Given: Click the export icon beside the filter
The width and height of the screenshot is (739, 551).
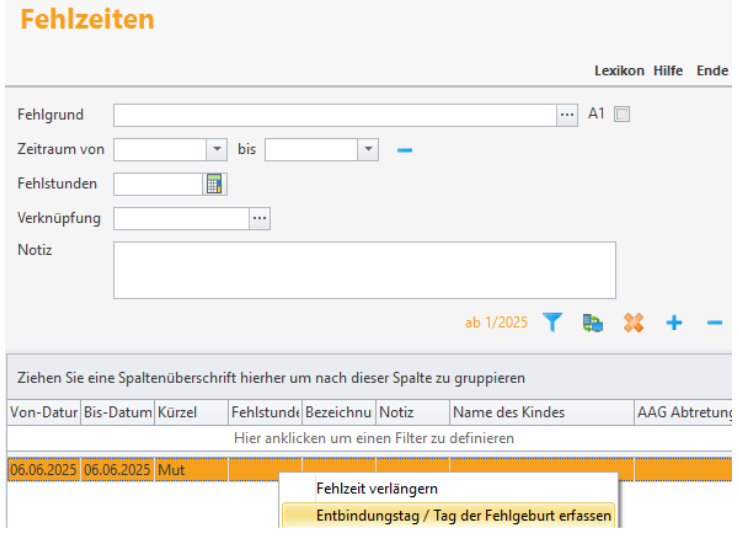Looking at the screenshot, I should click(x=593, y=323).
